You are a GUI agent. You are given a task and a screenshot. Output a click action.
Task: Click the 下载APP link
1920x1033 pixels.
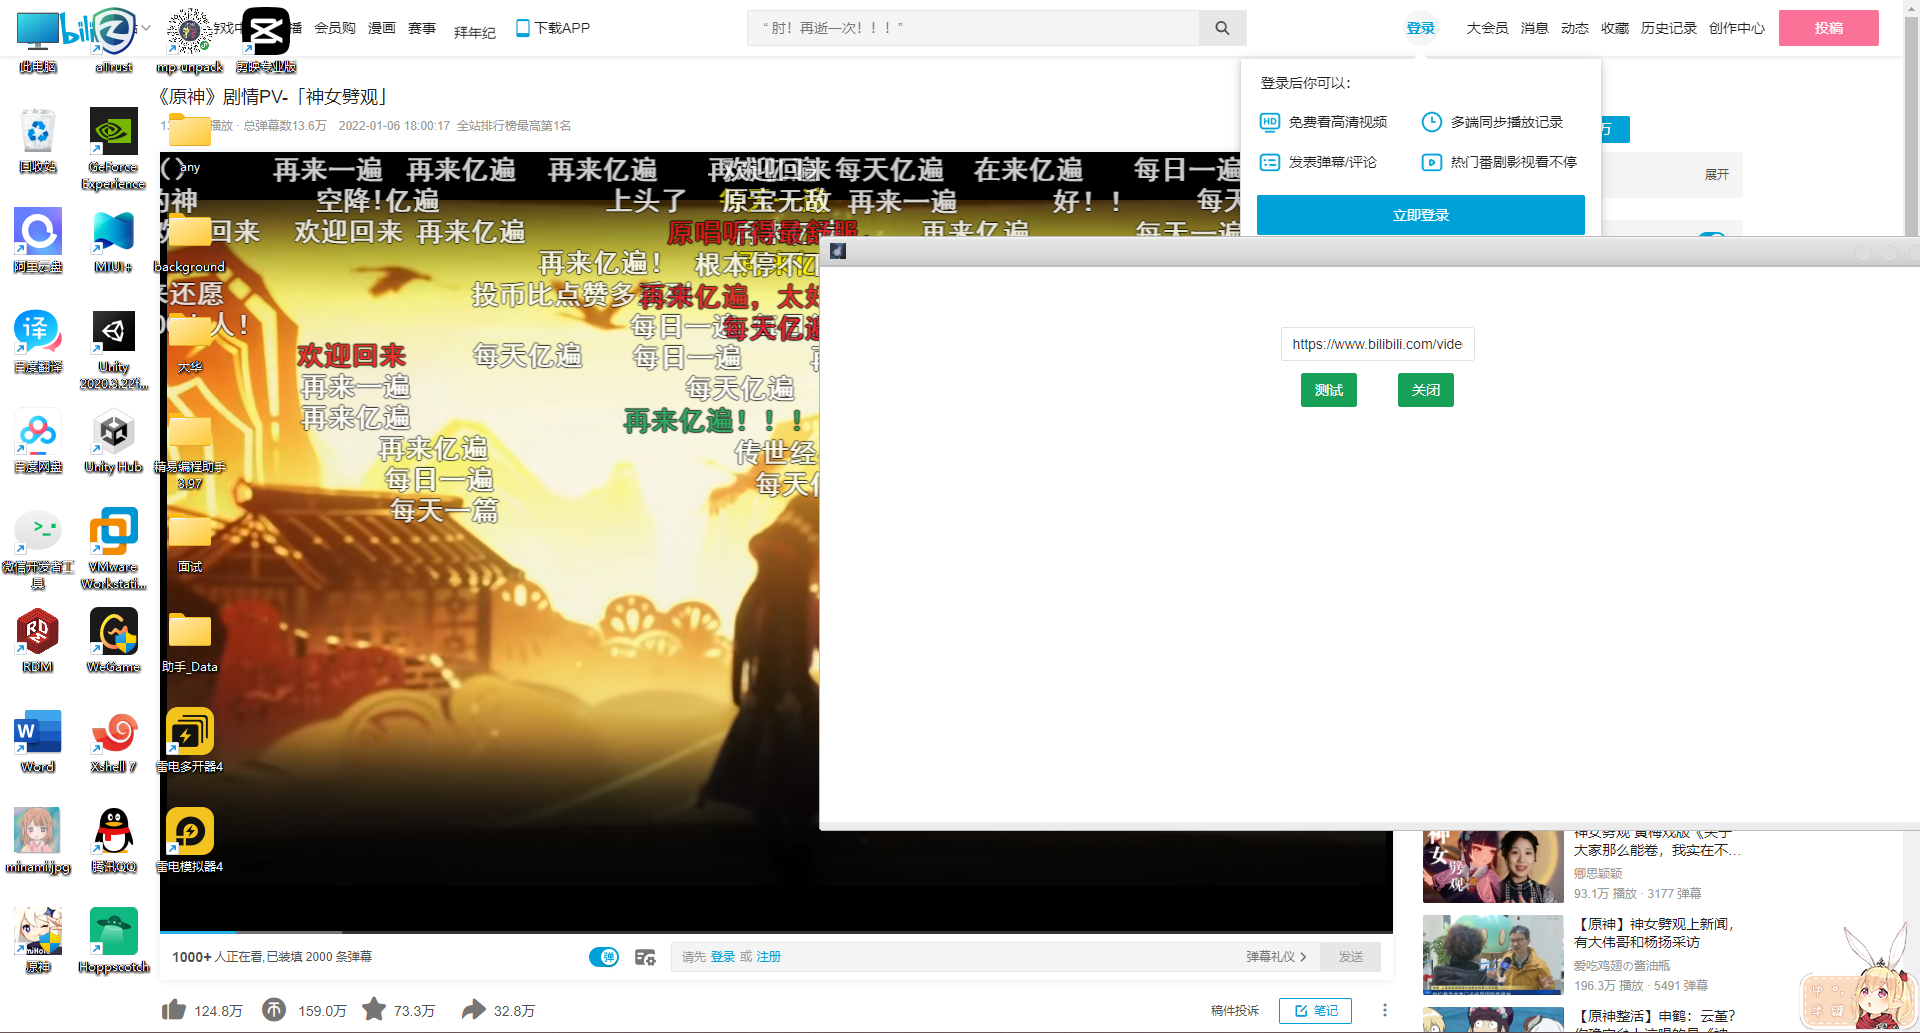click(553, 28)
